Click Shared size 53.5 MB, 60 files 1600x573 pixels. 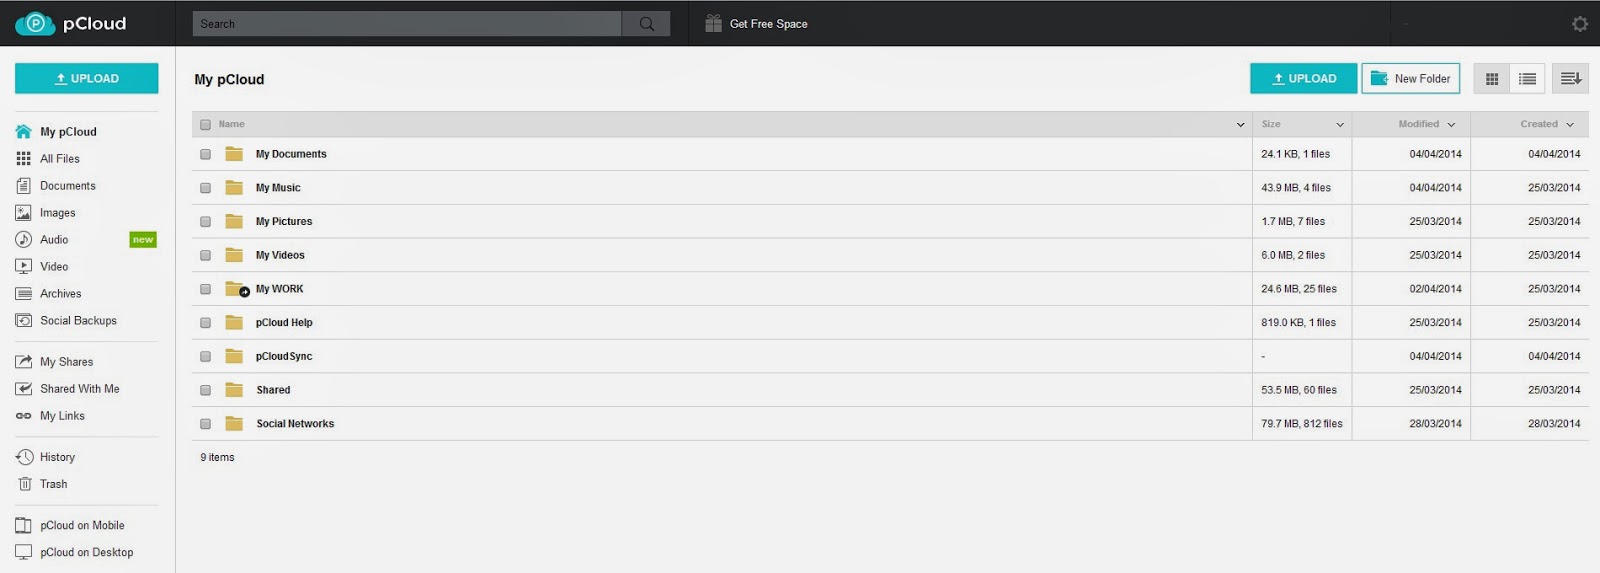tap(1299, 390)
